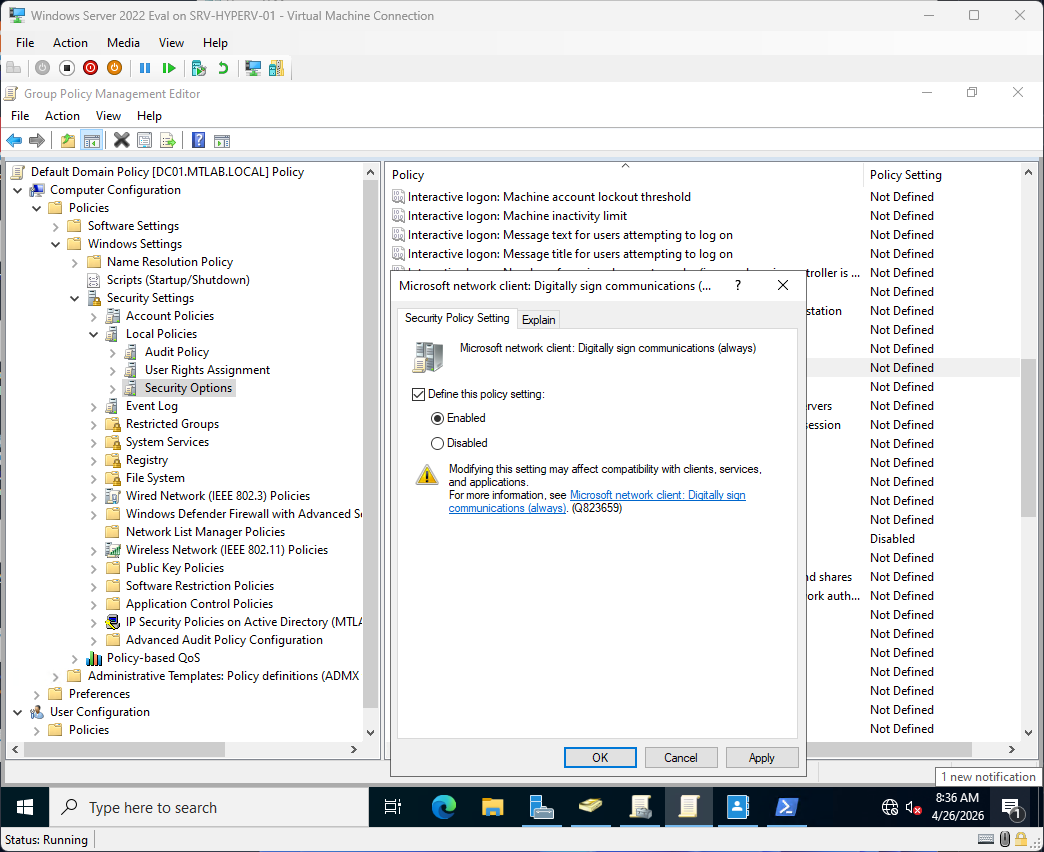Click the muted volume tray icon

pos(914,808)
